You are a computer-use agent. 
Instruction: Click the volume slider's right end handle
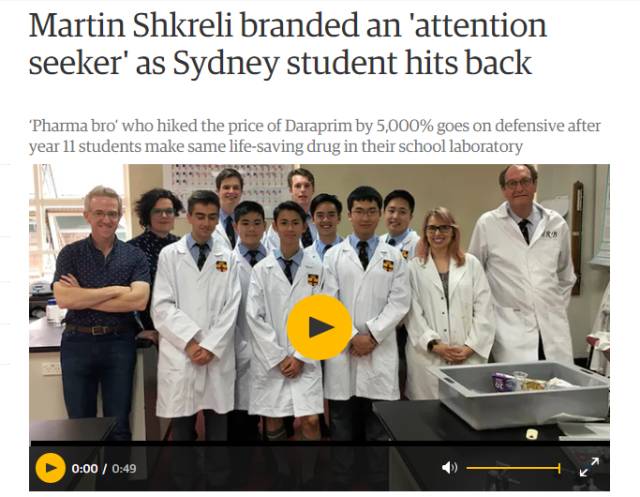(x=559, y=468)
